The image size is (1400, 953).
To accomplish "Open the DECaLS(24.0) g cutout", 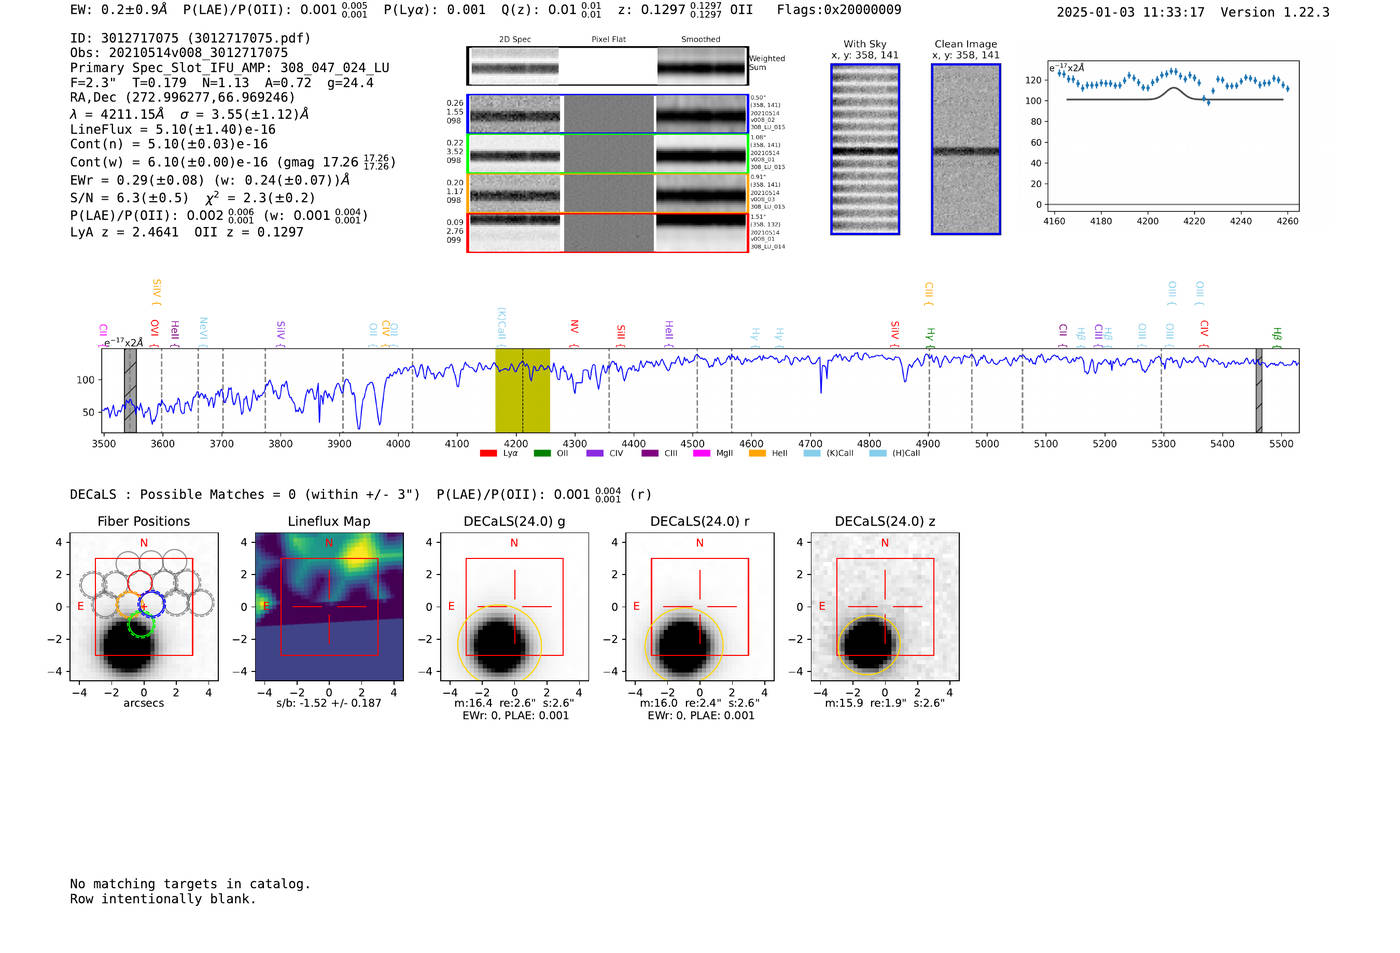I will pos(515,606).
